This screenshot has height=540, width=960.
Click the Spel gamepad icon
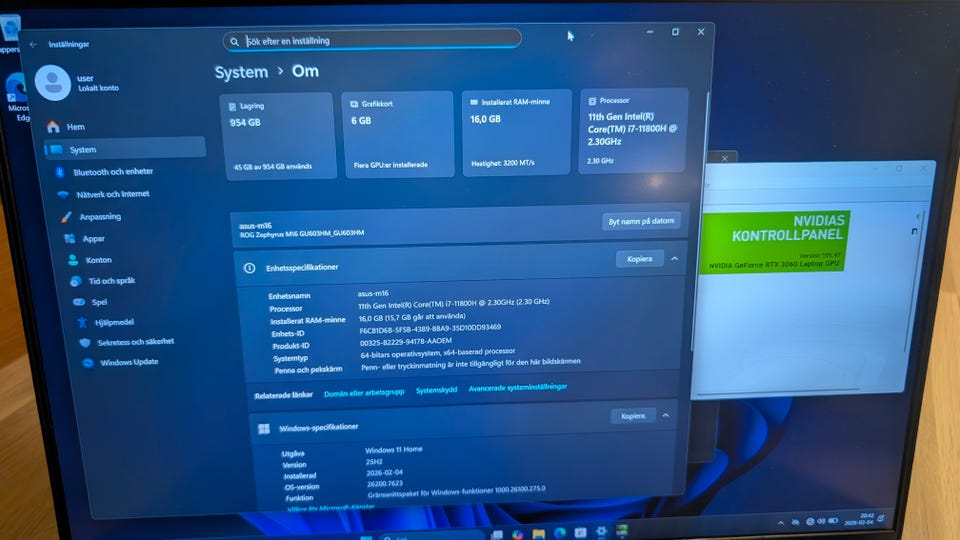(79, 302)
